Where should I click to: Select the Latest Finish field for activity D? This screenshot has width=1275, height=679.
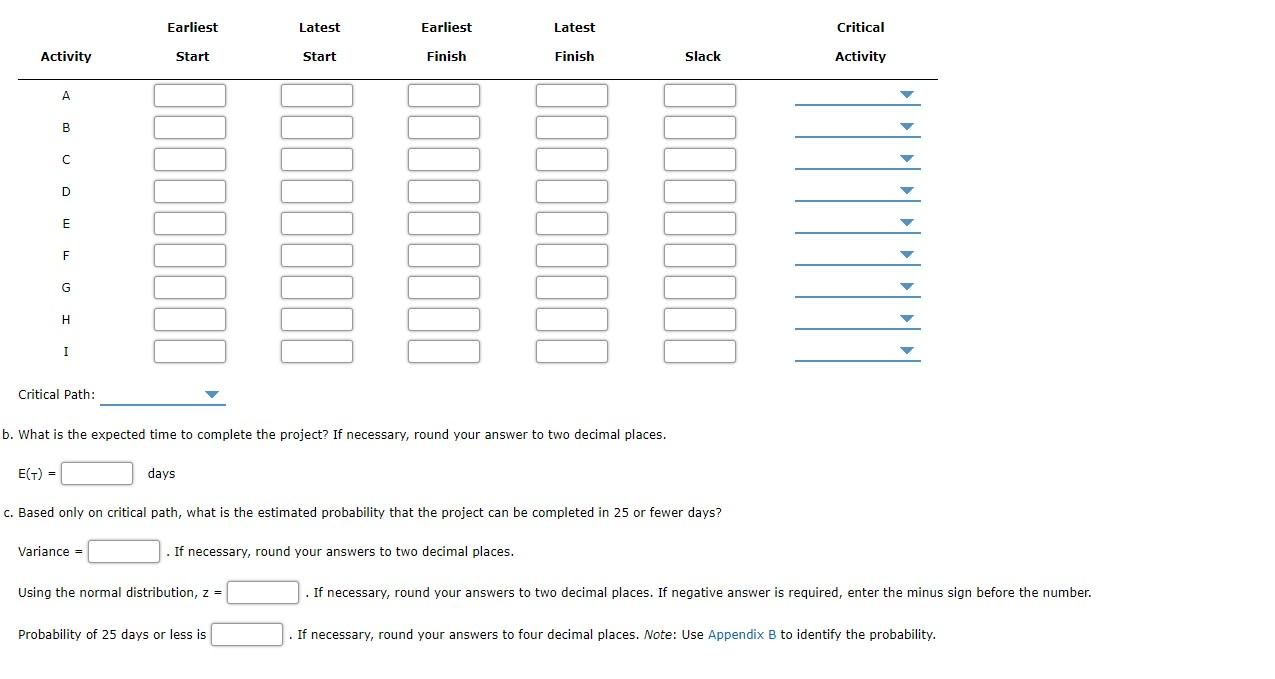click(x=572, y=191)
